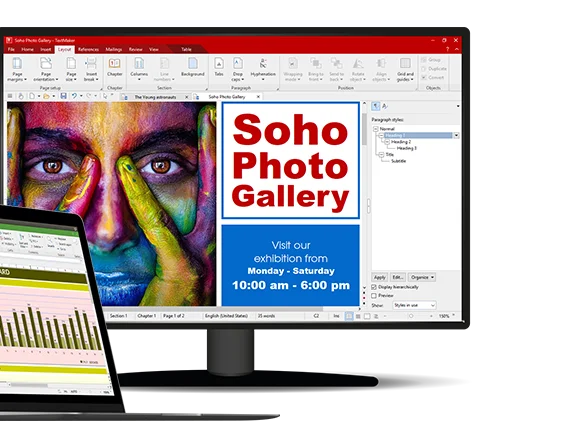
Task: Click the zoom slider in status bar
Action: (x=411, y=316)
